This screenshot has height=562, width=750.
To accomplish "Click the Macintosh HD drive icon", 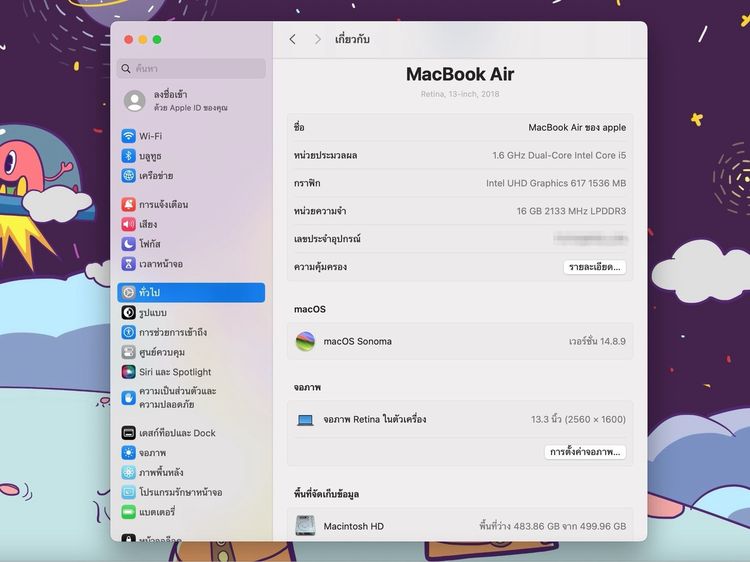I will tap(305, 526).
